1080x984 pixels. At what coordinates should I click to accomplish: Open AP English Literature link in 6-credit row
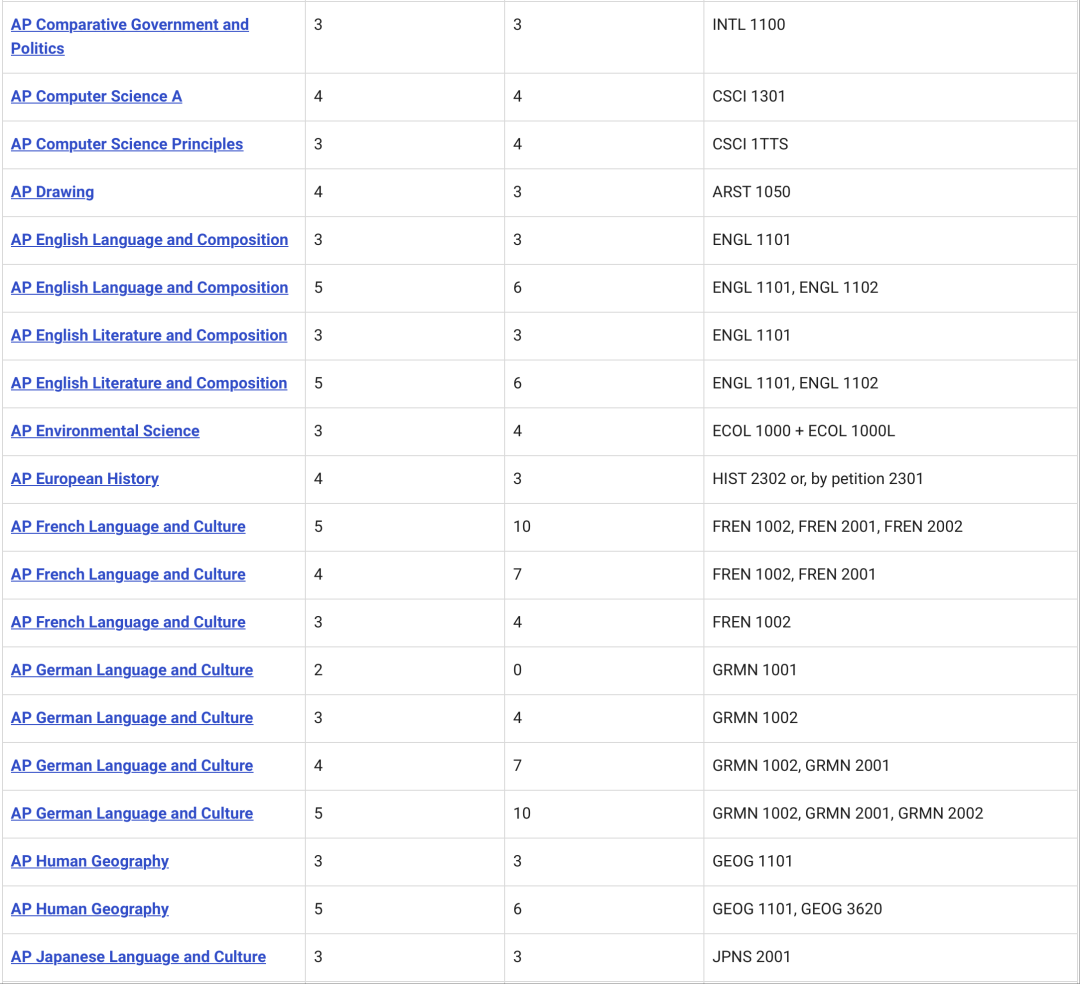coord(149,383)
